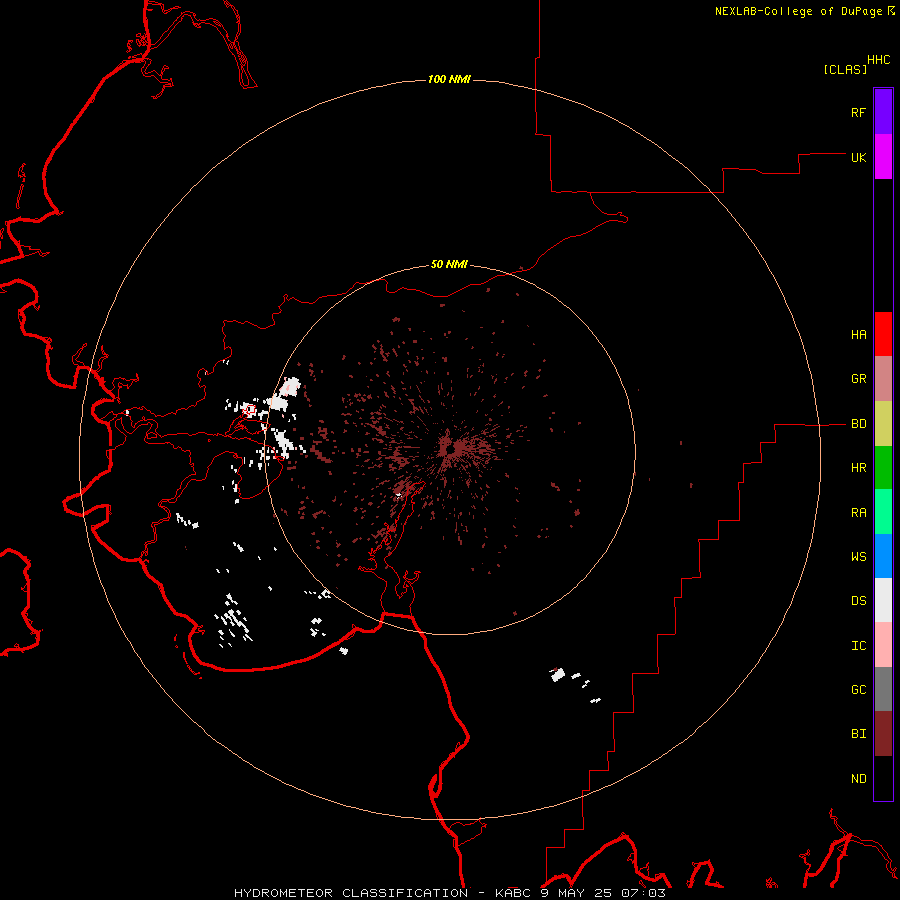The width and height of the screenshot is (900, 900).
Task: Click the 'GC' legend label
Action: tap(859, 690)
